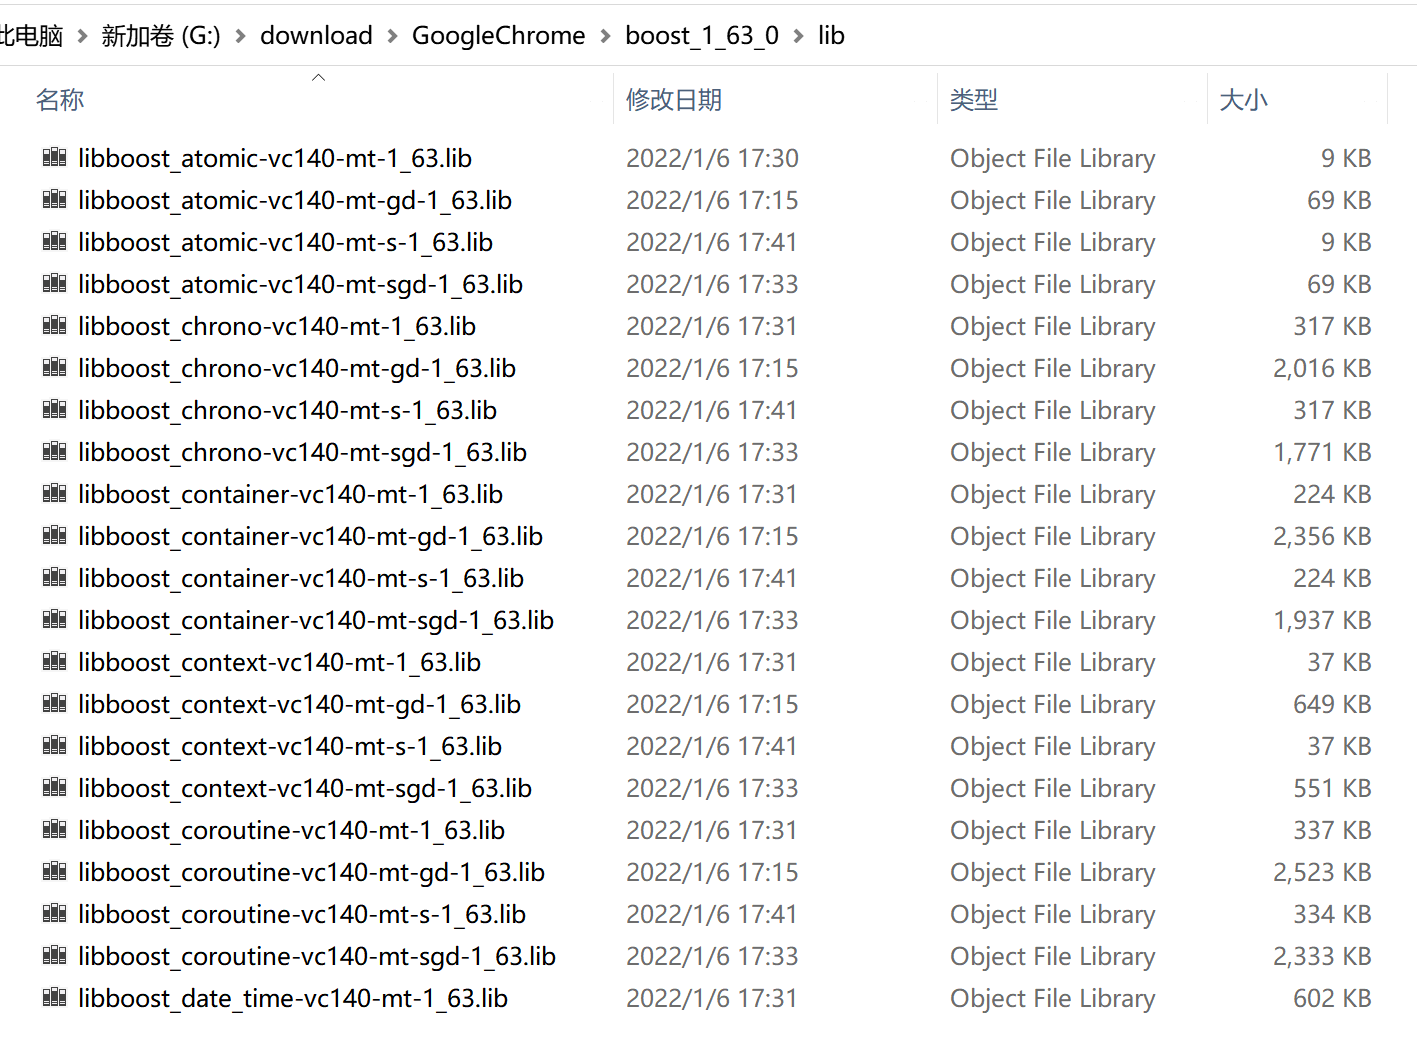Click the icon beside libboost_context-vc140-mt-sgd-1_63.lib
This screenshot has height=1047, width=1417.
tap(54, 788)
